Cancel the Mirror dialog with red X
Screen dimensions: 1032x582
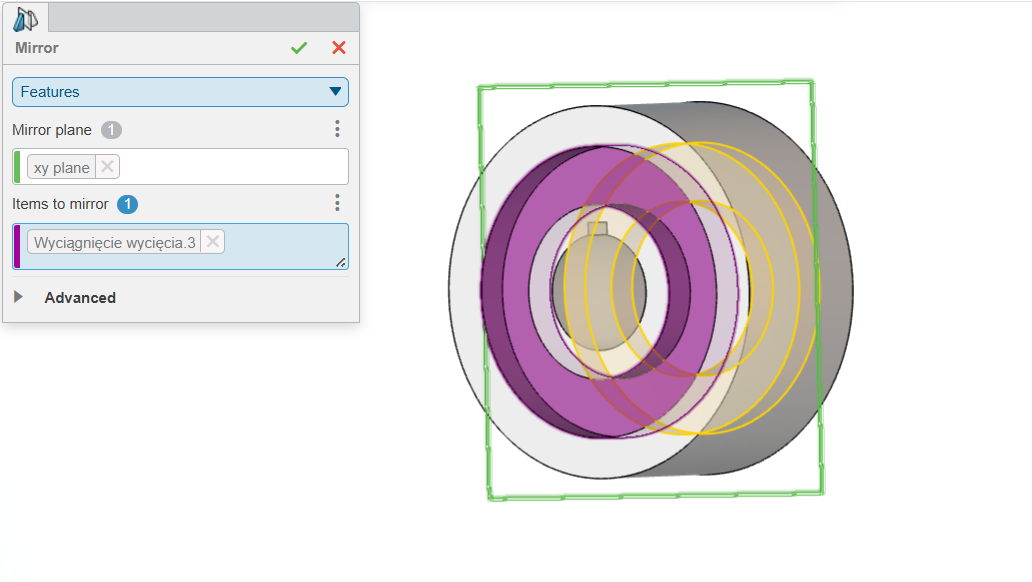[339, 48]
